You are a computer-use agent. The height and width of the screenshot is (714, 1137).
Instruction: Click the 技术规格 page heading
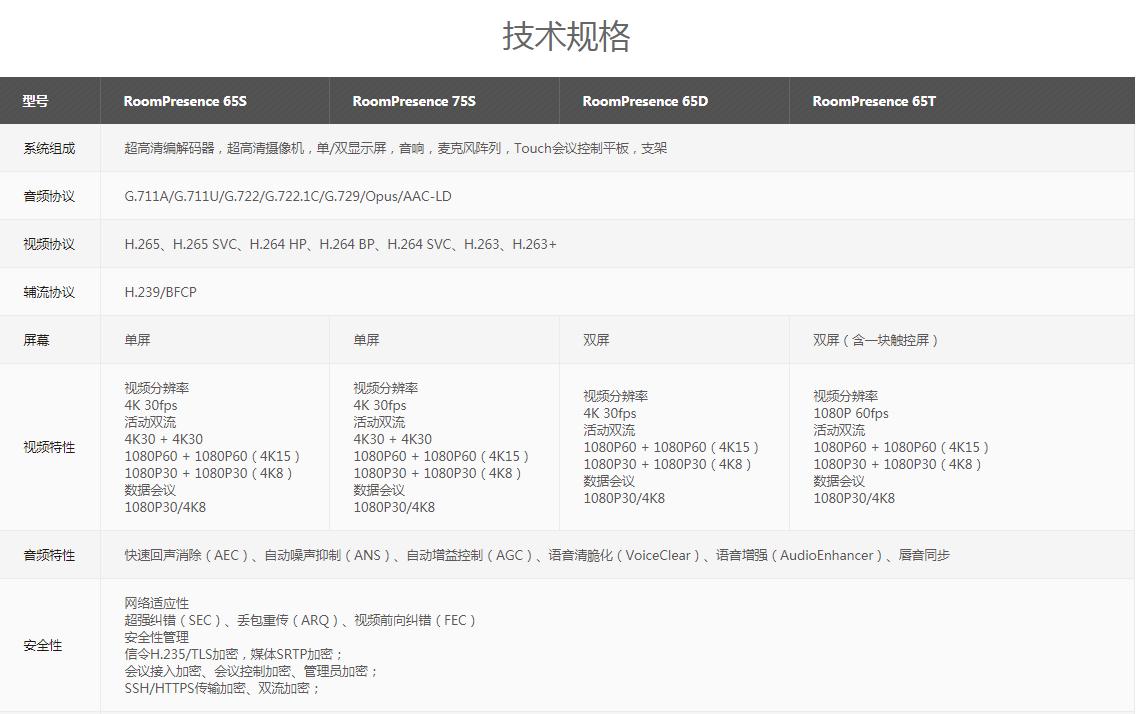(566, 37)
